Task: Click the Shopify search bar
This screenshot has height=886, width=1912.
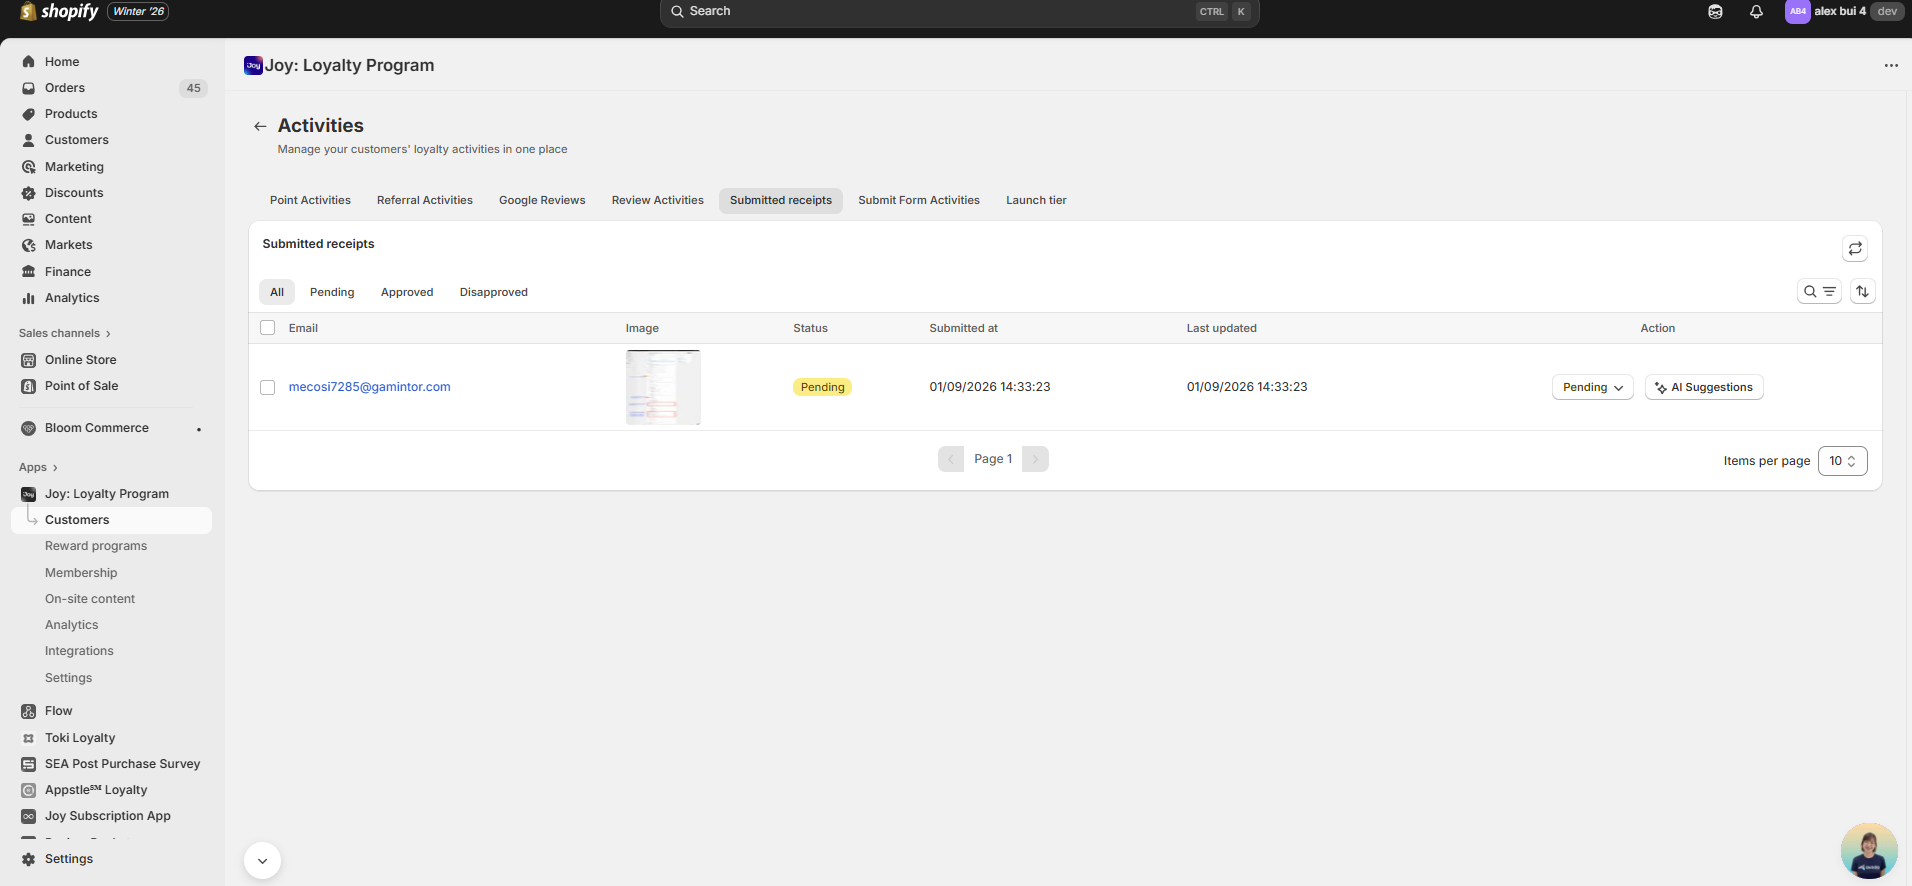Action: [958, 12]
